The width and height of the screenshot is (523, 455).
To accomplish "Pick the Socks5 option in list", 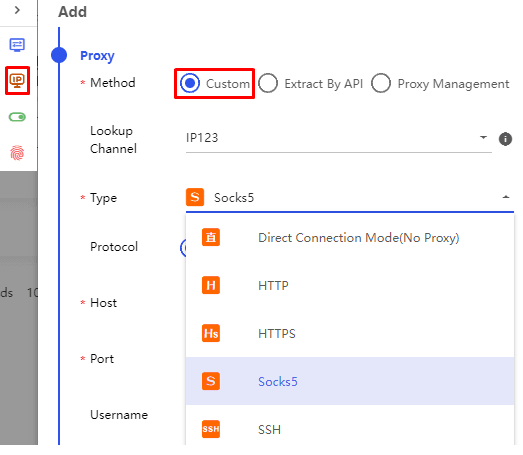I will point(350,381).
